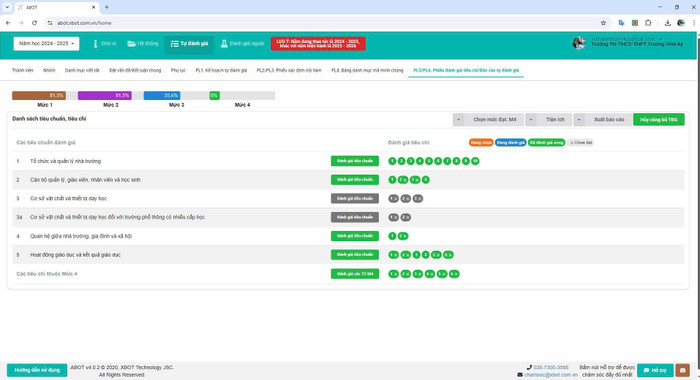Open criterion 3 of Hoạt động giáo dục row
Screen dimensions: 700x380
[x=417, y=255]
